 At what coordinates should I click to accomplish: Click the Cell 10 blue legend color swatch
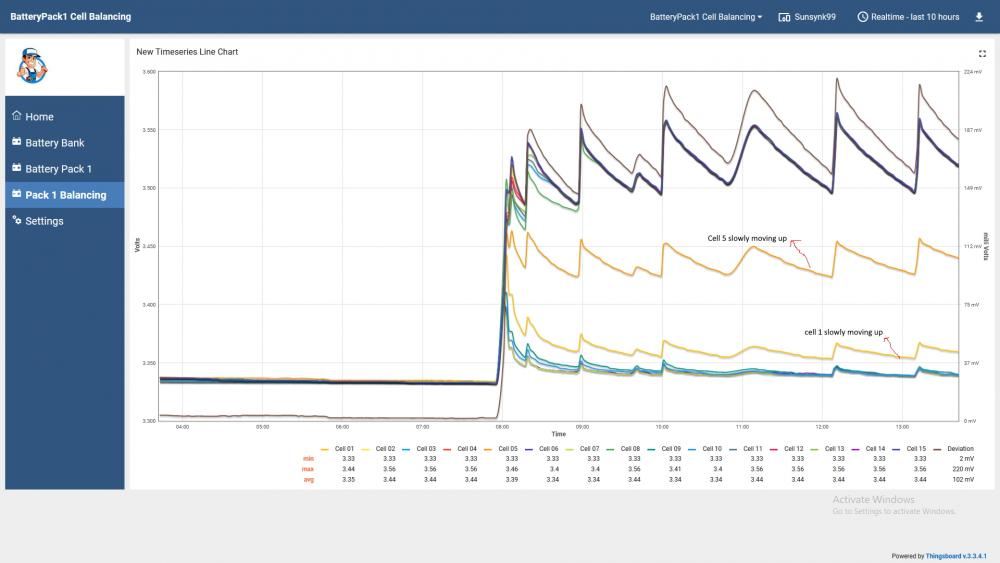[x=693, y=450]
